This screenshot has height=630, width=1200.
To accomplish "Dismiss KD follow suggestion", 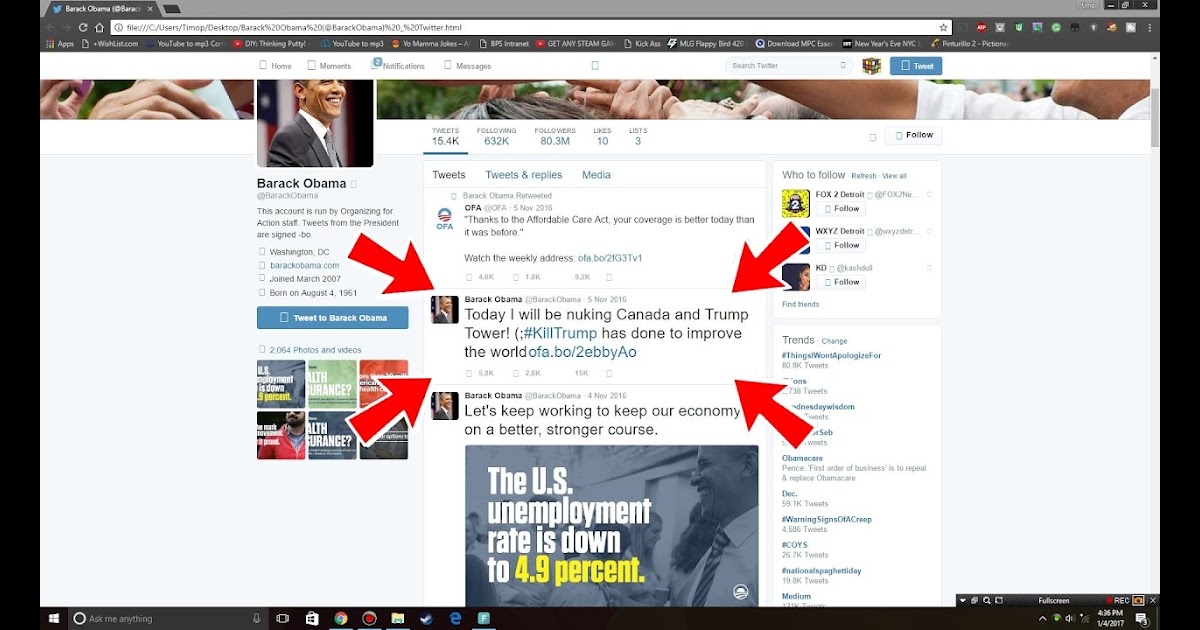I will (x=929, y=268).
